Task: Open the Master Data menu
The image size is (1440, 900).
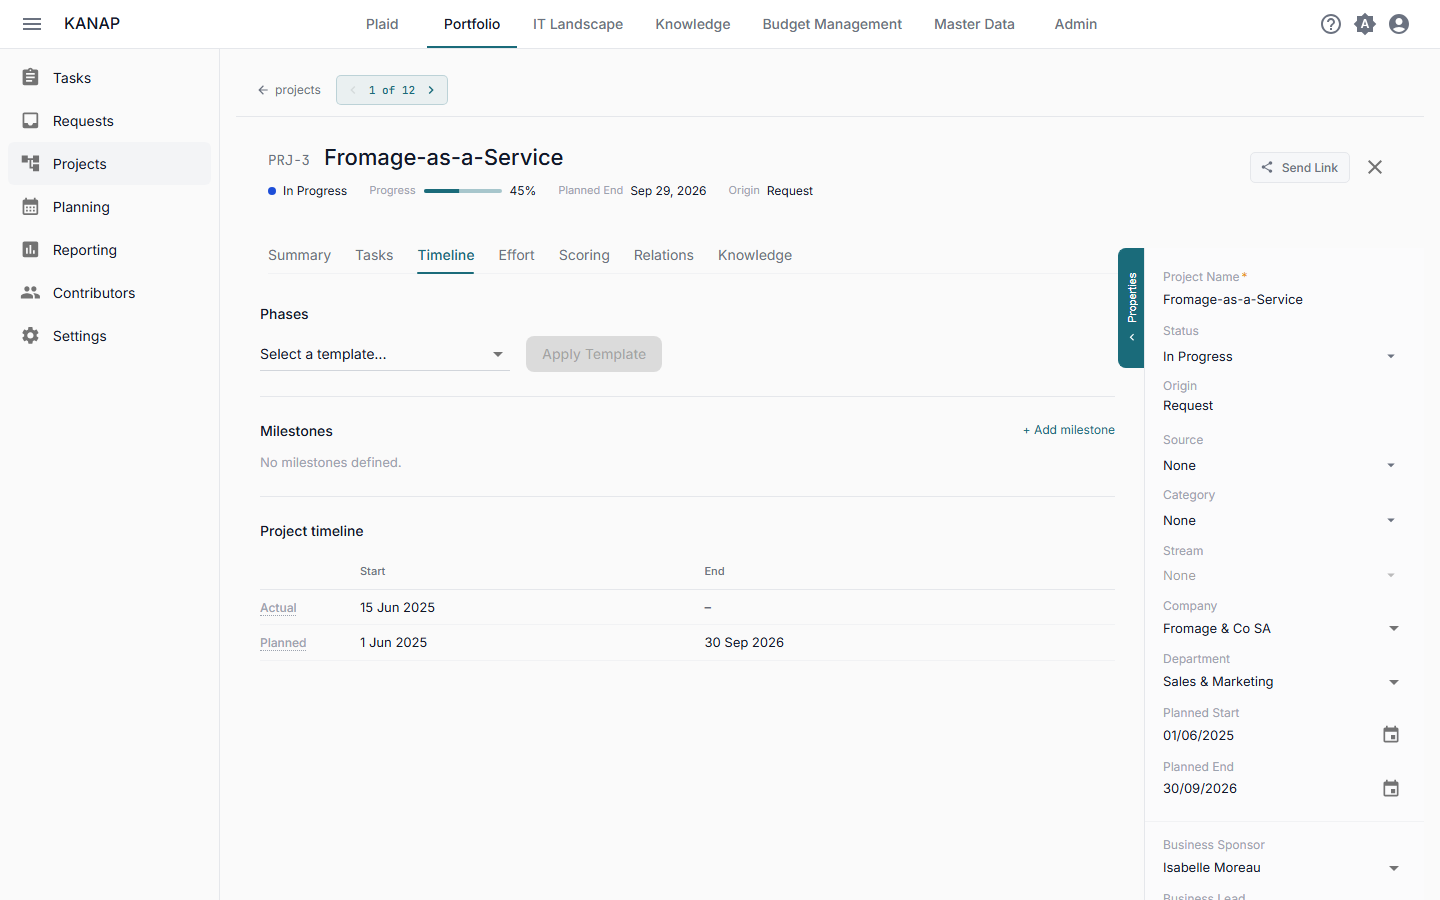Action: (x=974, y=24)
